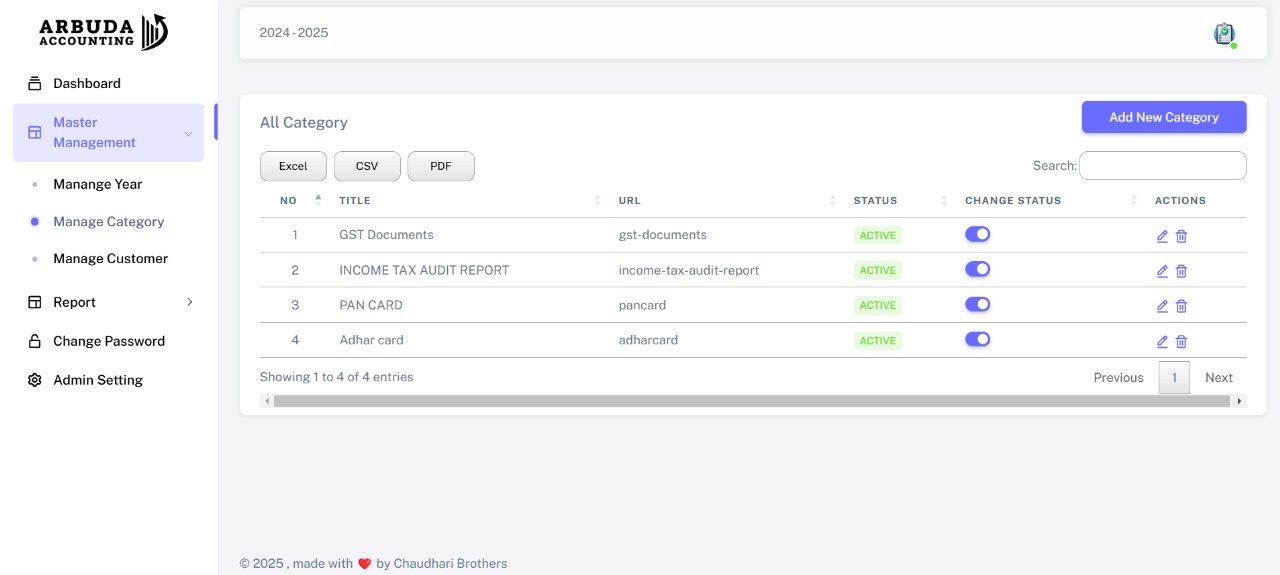This screenshot has width=1280, height=575.
Task: Click the Arbuda Accounting logo
Action: (x=103, y=32)
